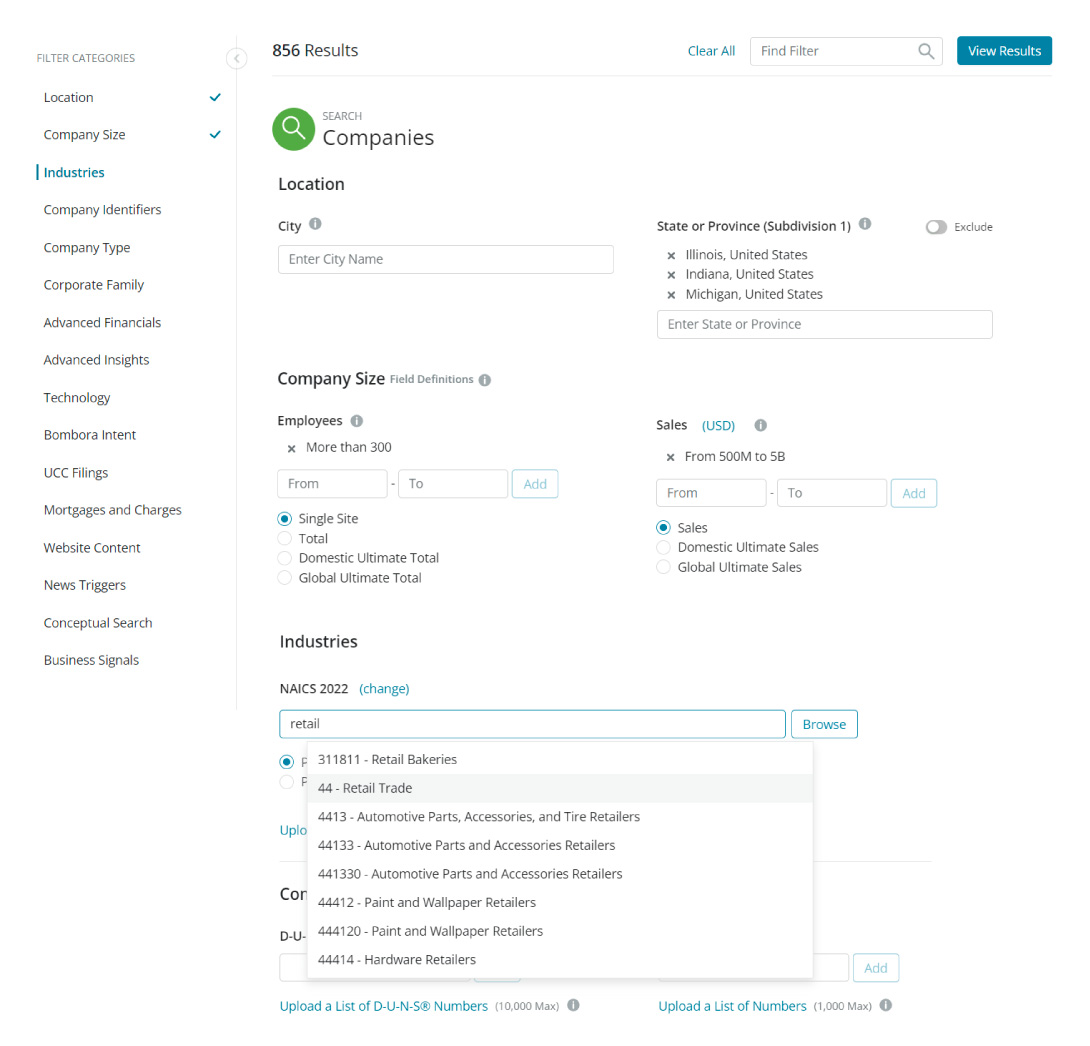The height and width of the screenshot is (1046, 1090).
Task: Toggle the Exclude switch for states
Action: [936, 227]
